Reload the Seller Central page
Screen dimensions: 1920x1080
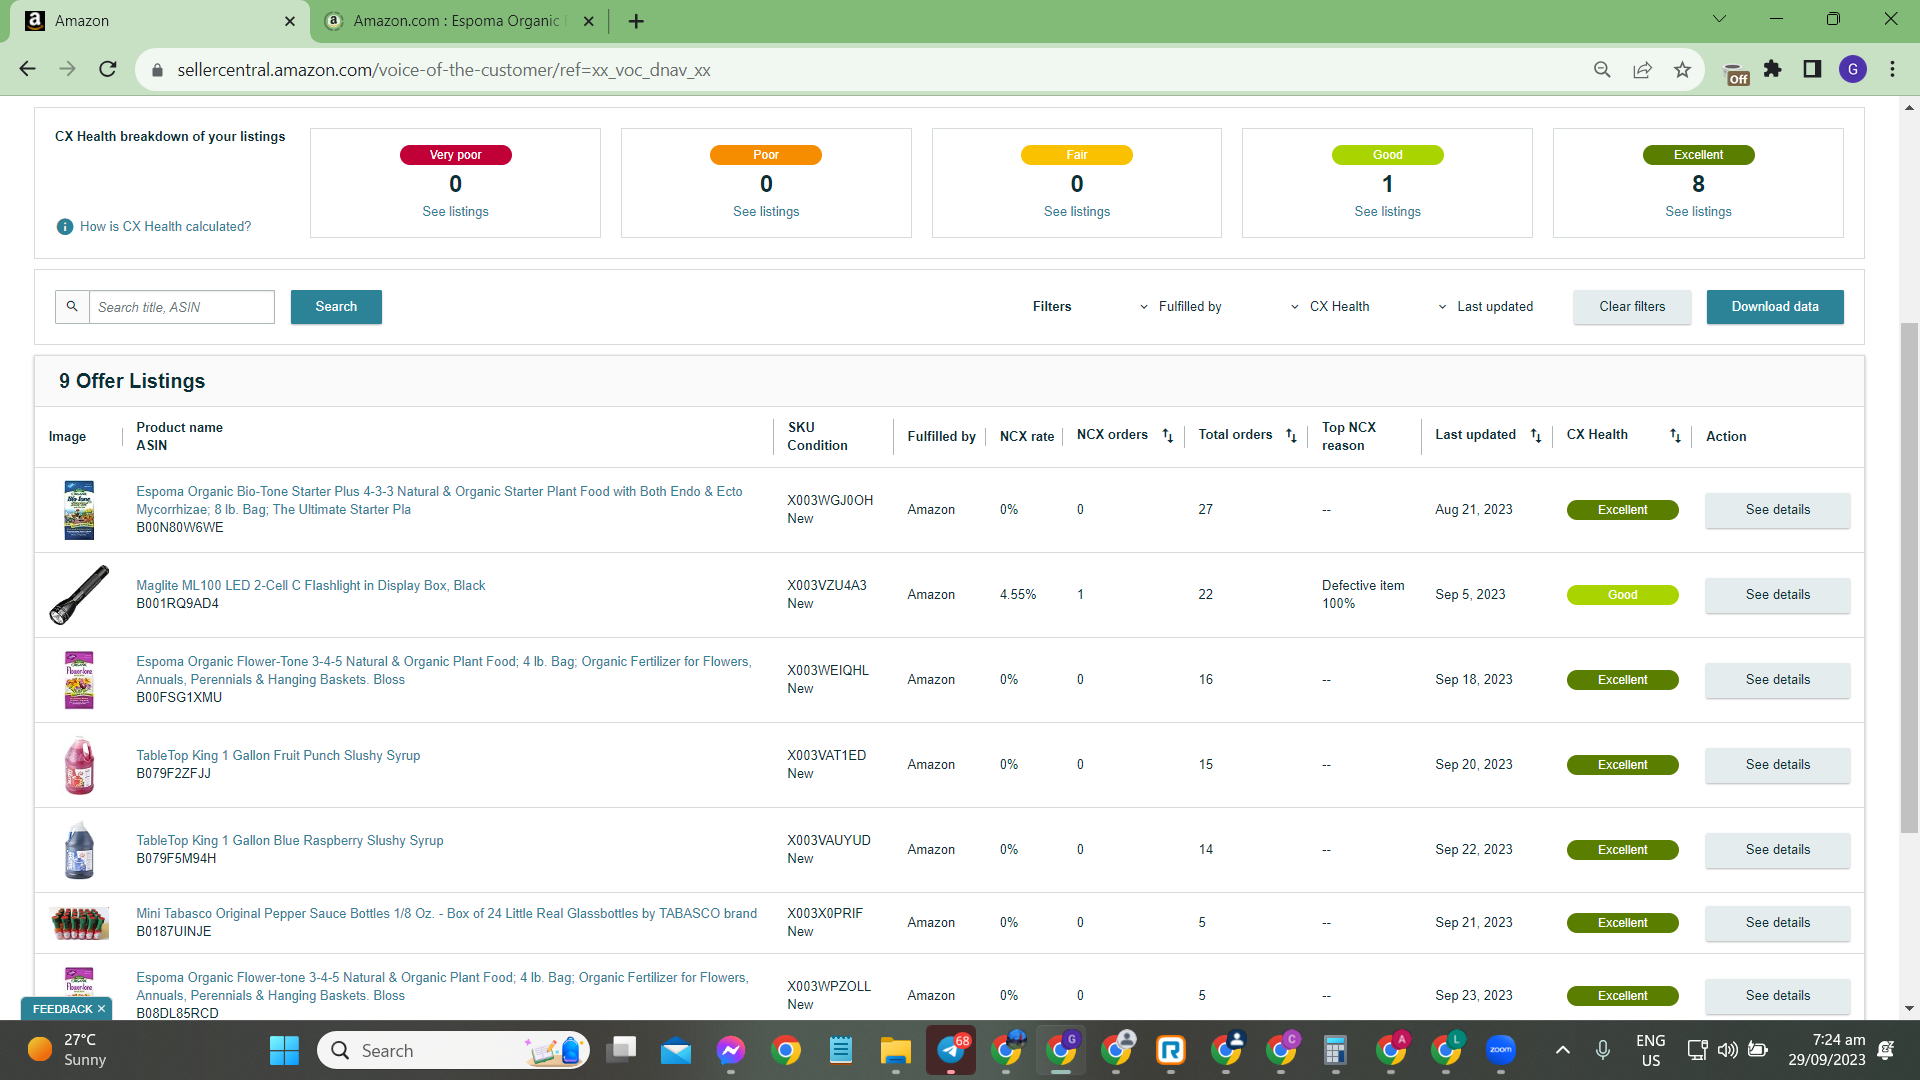[x=108, y=69]
